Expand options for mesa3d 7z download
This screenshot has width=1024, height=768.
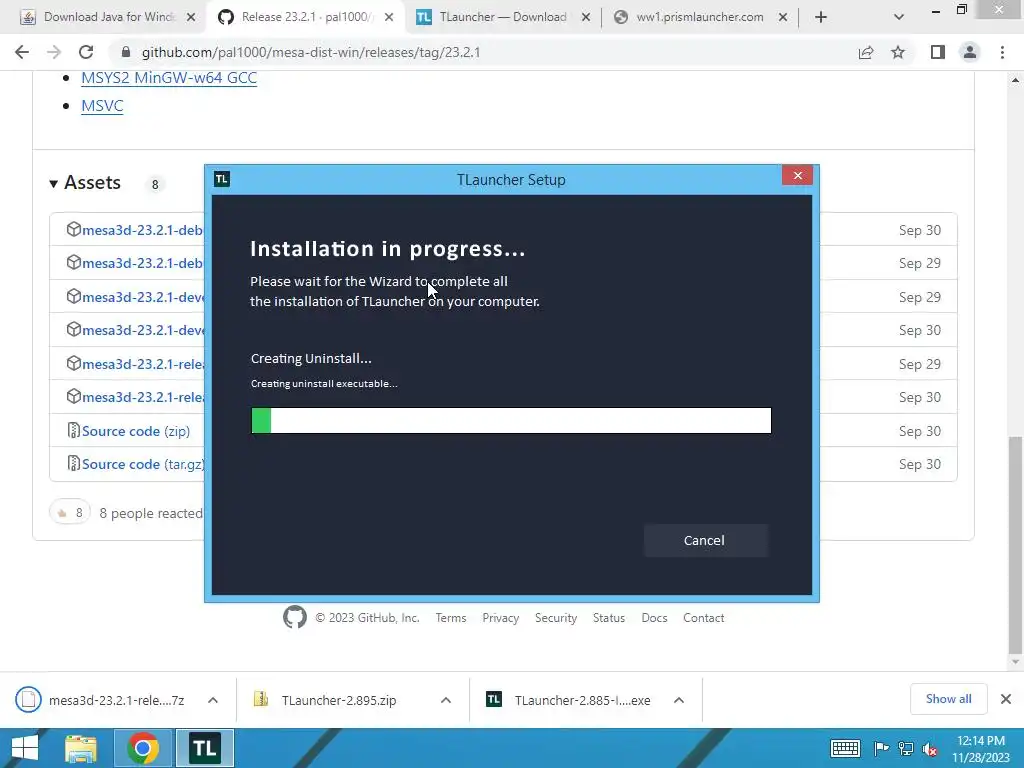(x=213, y=700)
